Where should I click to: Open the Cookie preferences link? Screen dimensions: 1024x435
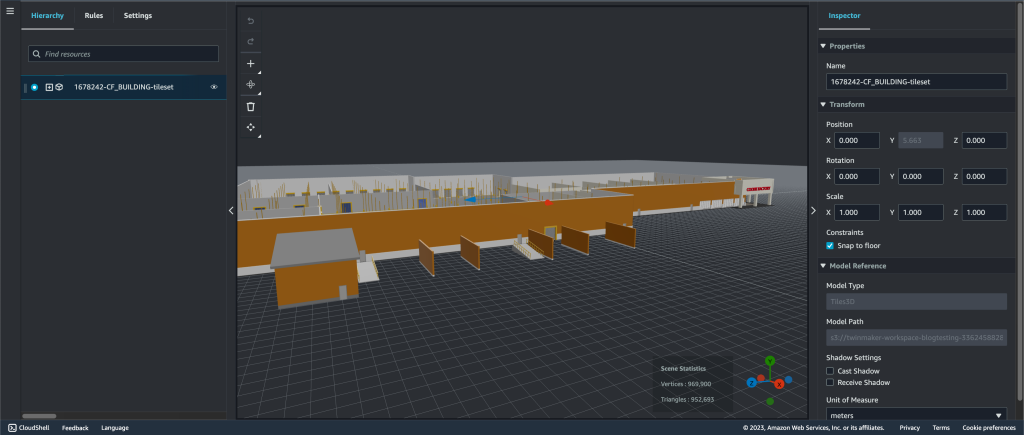pos(989,428)
